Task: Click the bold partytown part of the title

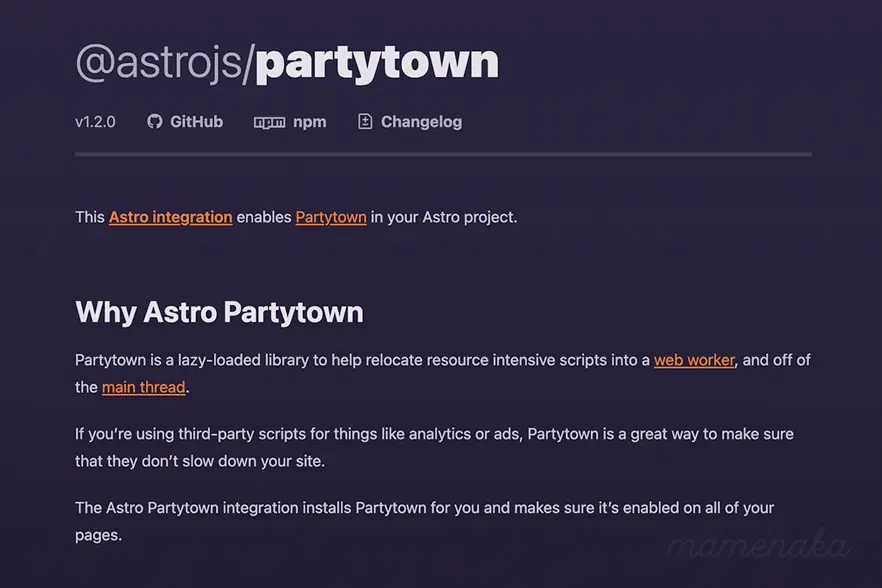Action: pos(377,62)
